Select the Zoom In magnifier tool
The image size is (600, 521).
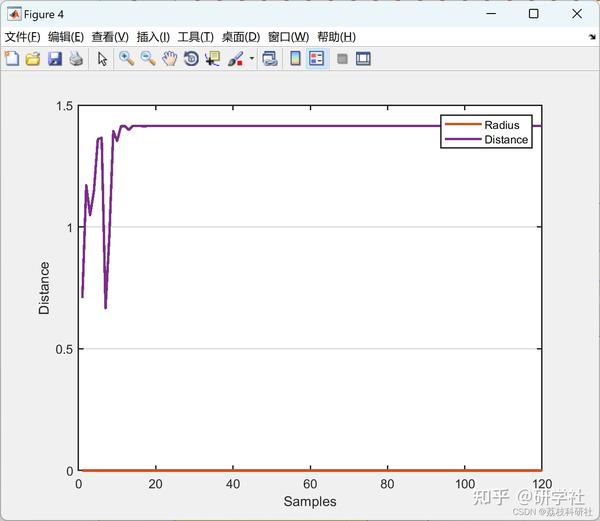click(x=126, y=59)
